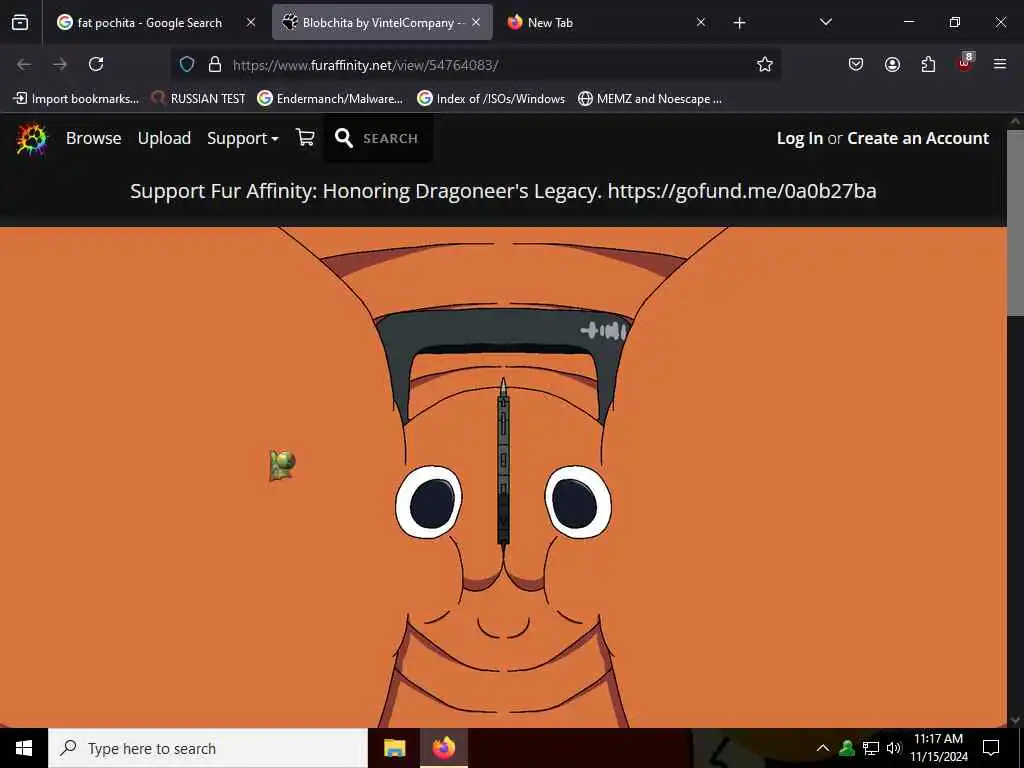Click the small green figure on the artwork
This screenshot has width=1024, height=768.
tap(282, 466)
